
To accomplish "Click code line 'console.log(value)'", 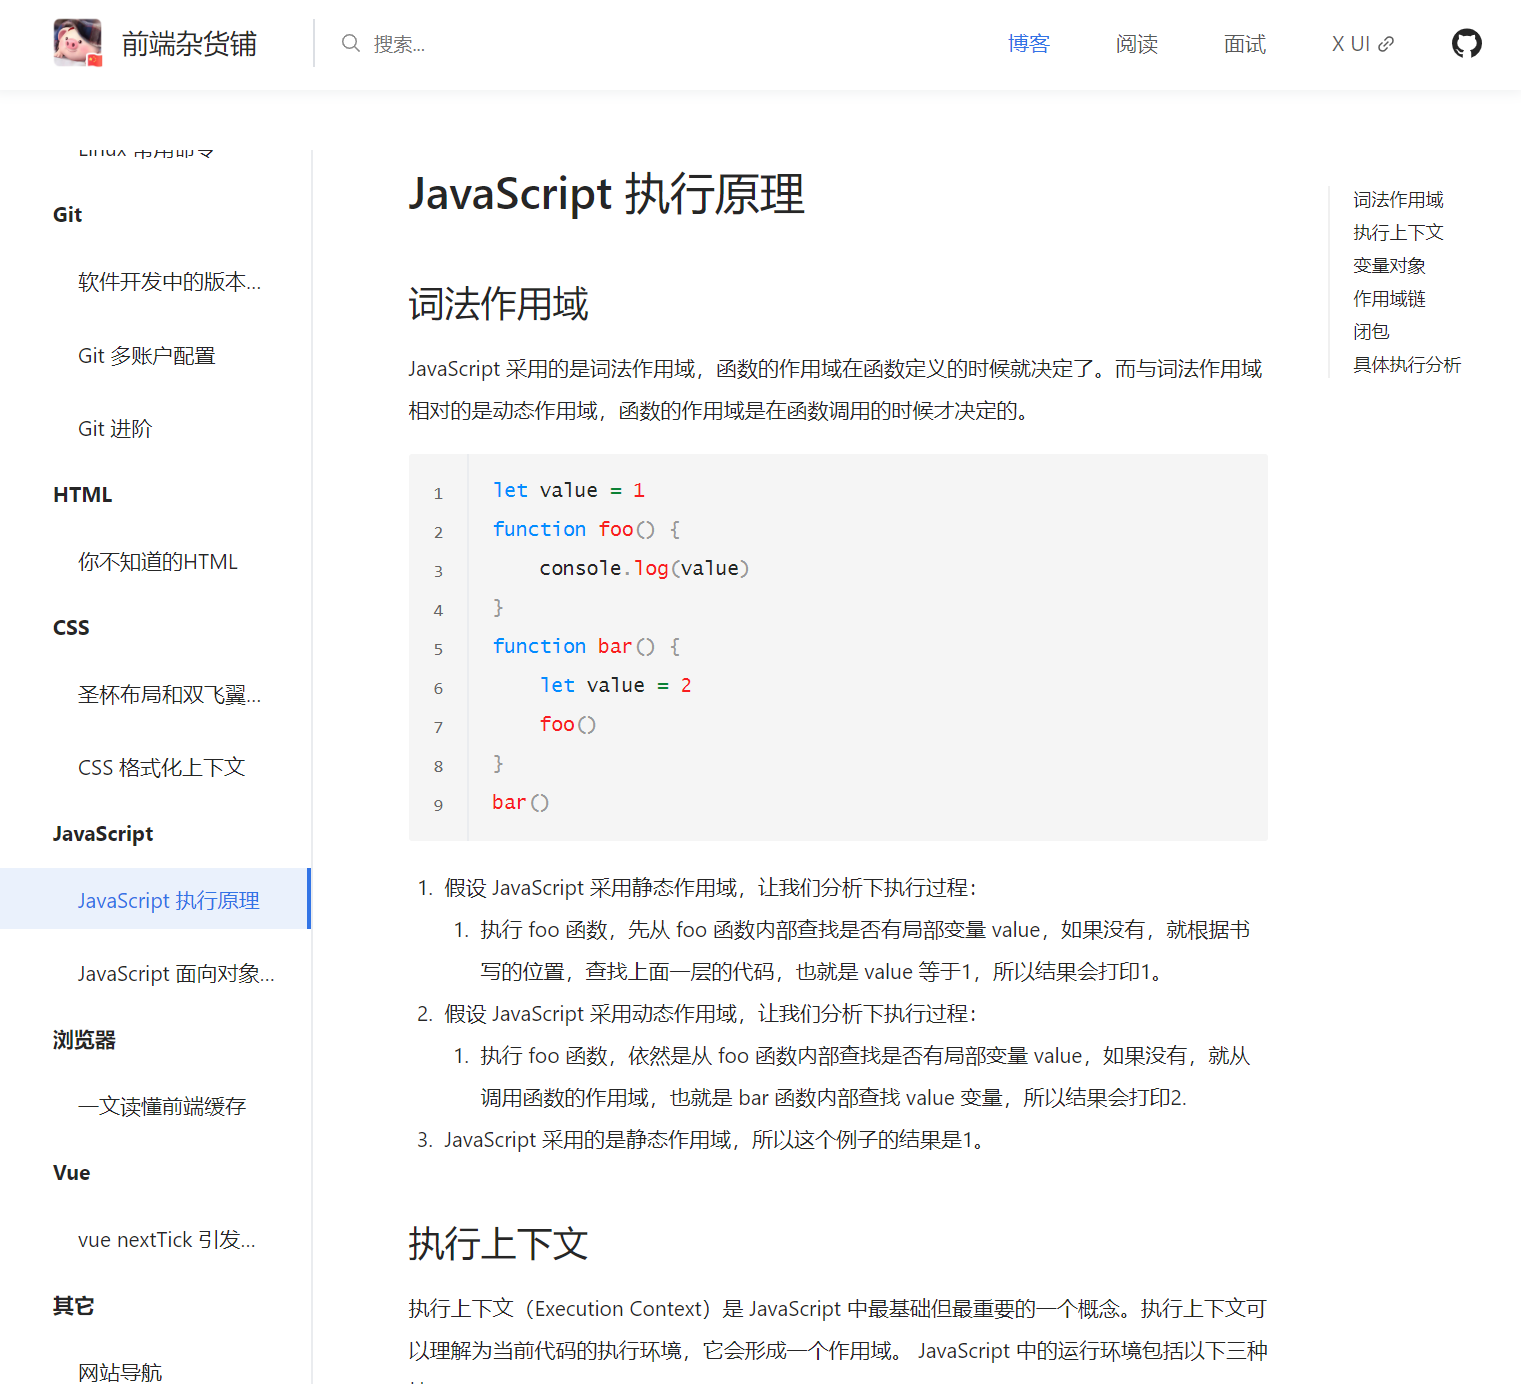I will 644,568.
